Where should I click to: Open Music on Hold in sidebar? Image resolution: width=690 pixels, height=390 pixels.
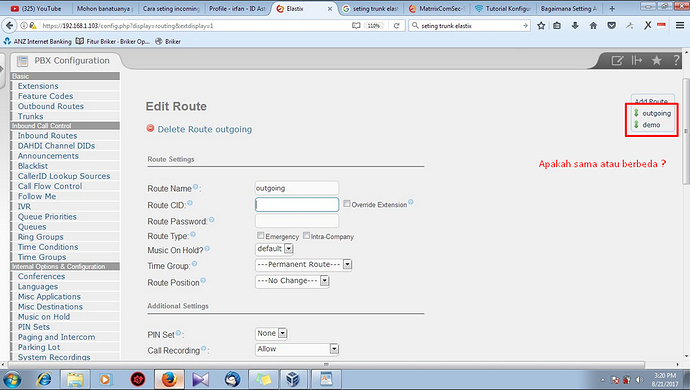[44, 316]
